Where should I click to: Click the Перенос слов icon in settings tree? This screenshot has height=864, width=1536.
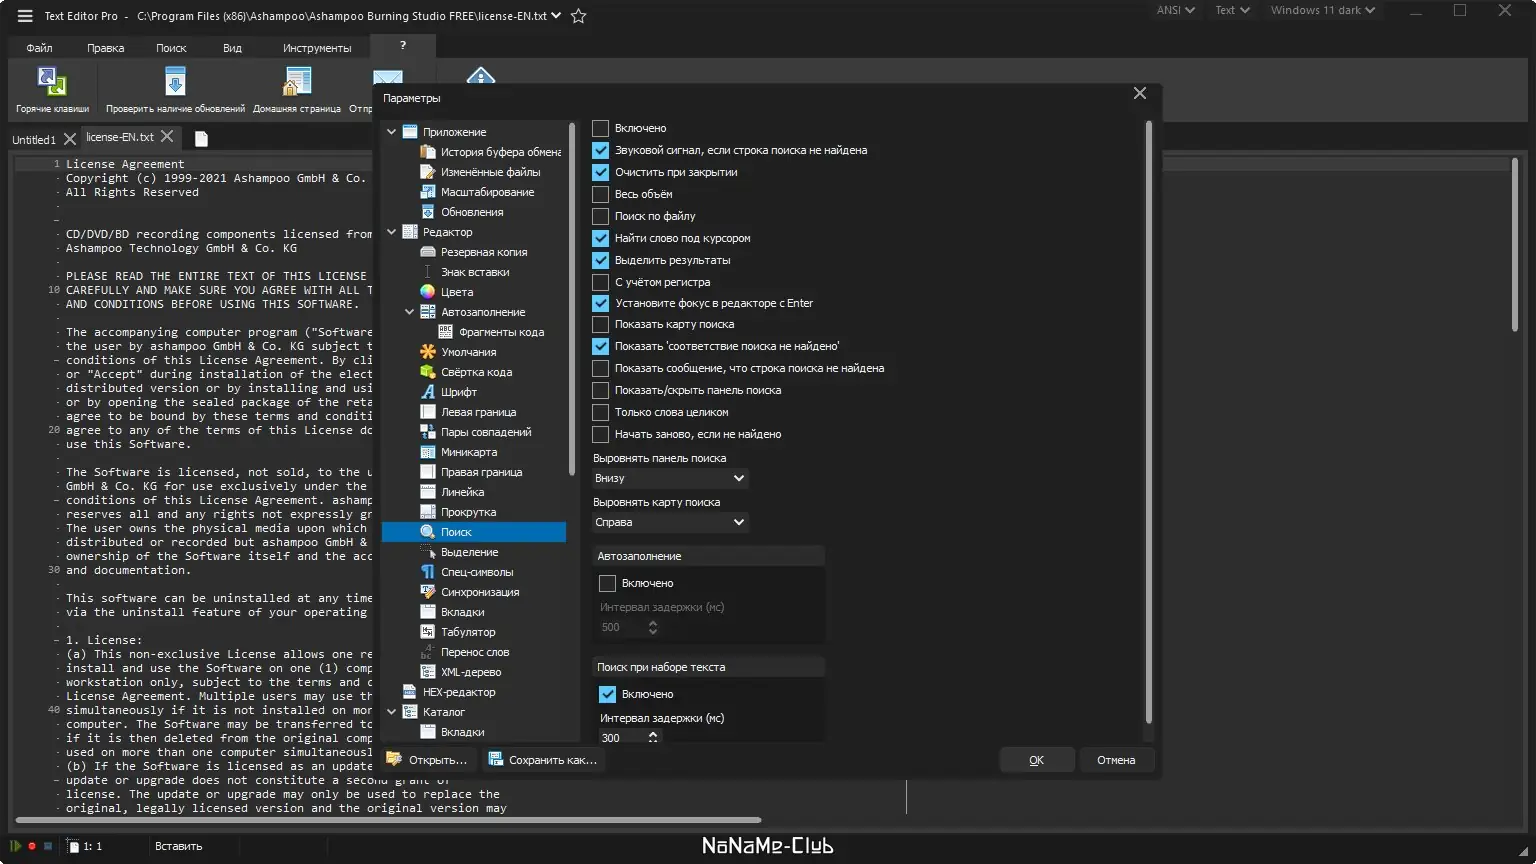click(428, 652)
